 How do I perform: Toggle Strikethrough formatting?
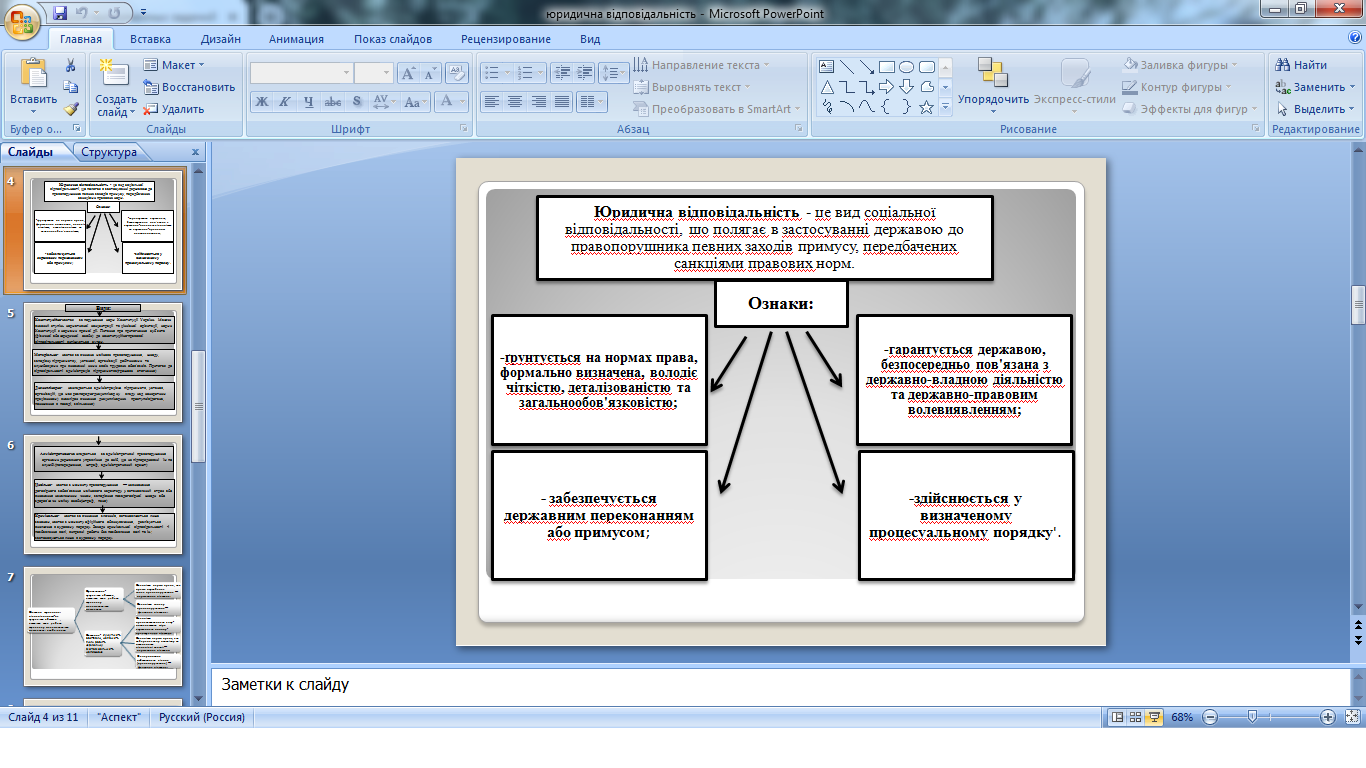click(333, 101)
